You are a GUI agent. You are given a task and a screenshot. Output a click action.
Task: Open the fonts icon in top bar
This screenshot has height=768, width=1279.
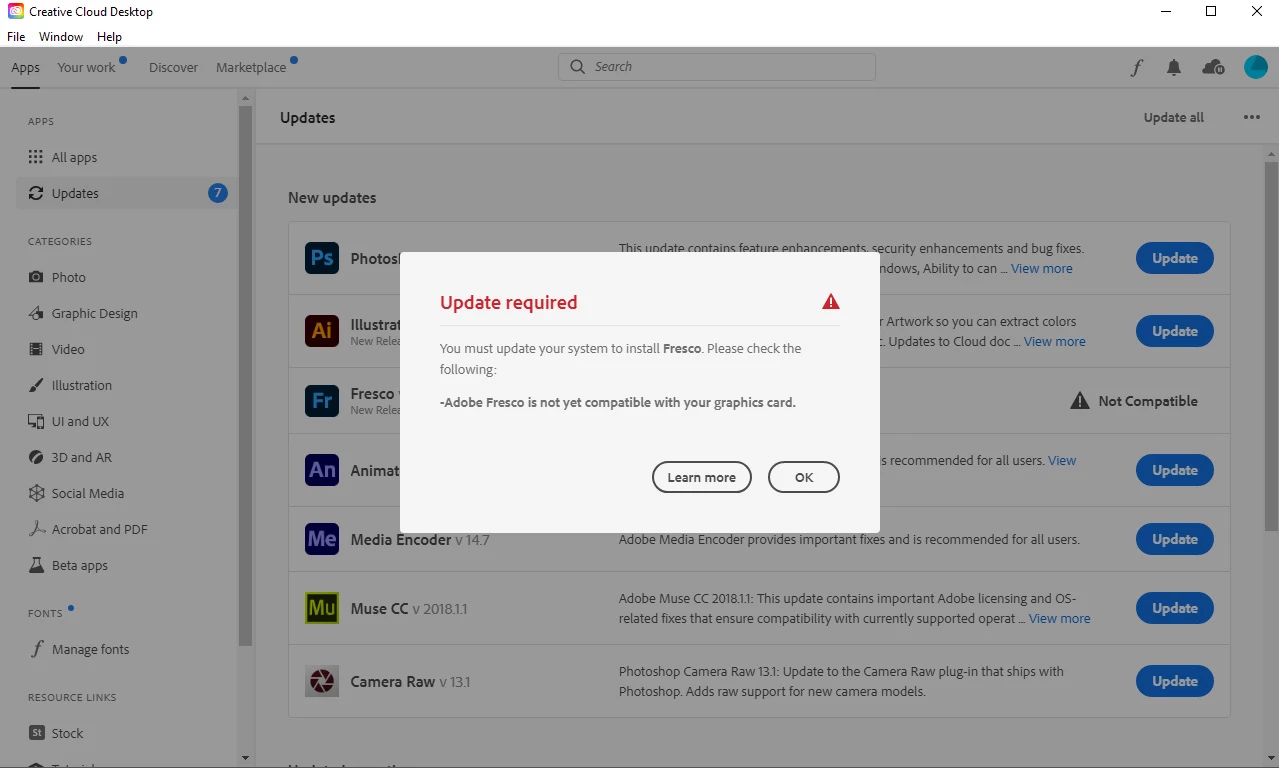[x=1136, y=67]
